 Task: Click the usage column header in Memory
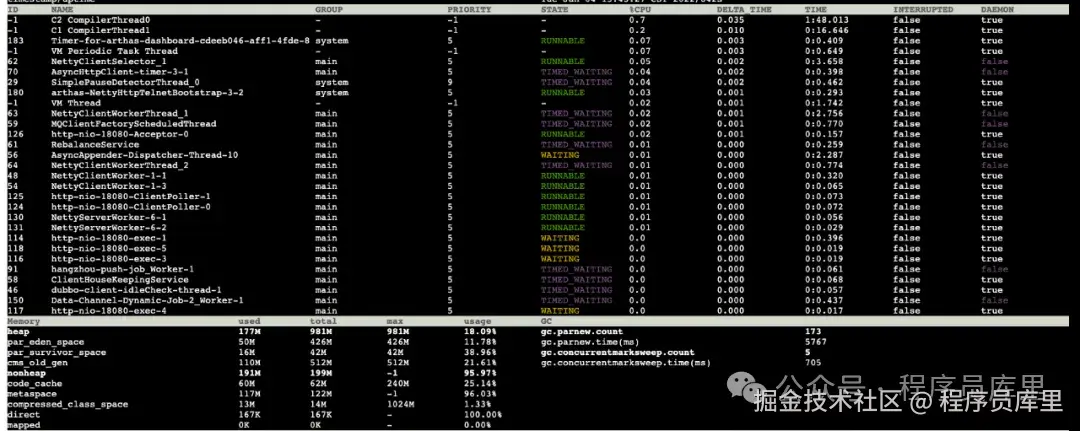click(477, 321)
